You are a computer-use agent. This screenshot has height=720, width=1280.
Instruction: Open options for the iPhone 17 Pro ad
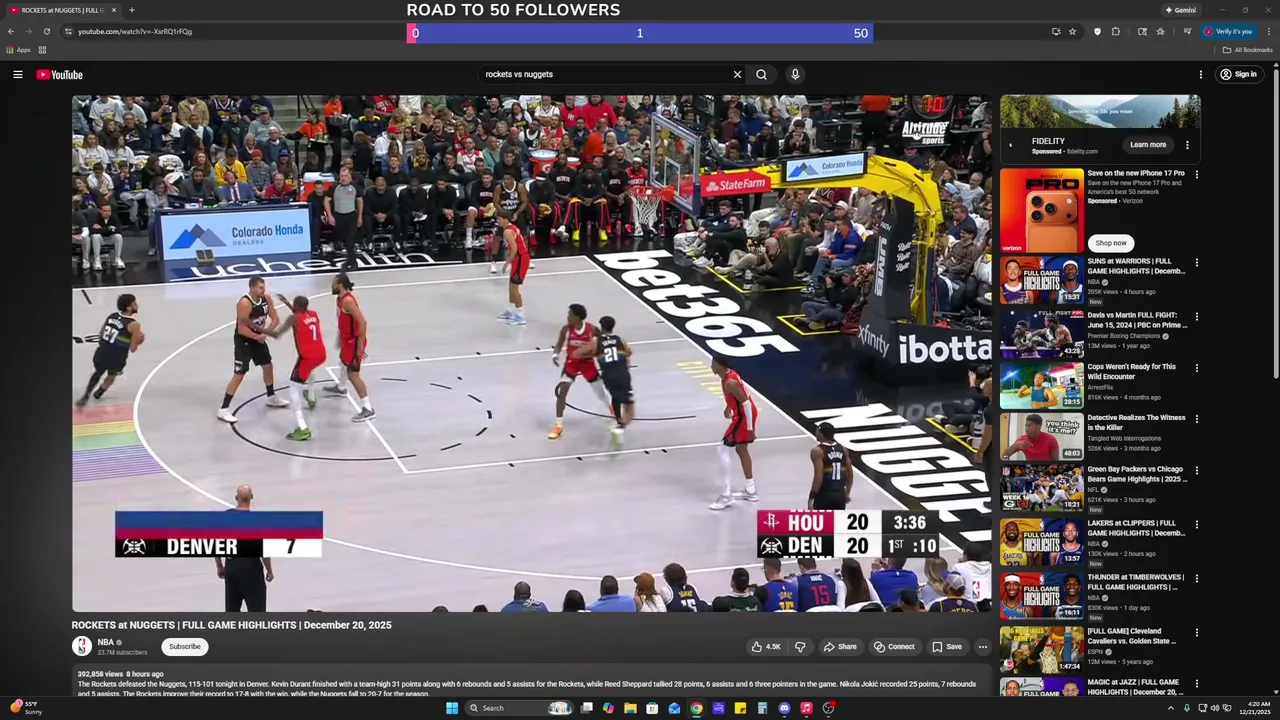tap(1196, 174)
